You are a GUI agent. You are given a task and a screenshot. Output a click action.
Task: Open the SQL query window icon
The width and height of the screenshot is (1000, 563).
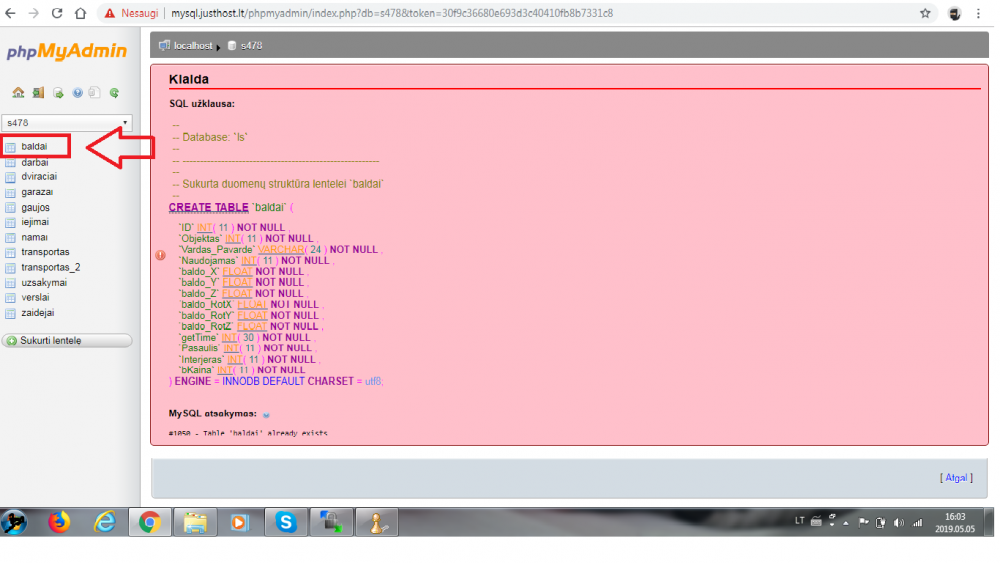pyautogui.click(x=58, y=93)
